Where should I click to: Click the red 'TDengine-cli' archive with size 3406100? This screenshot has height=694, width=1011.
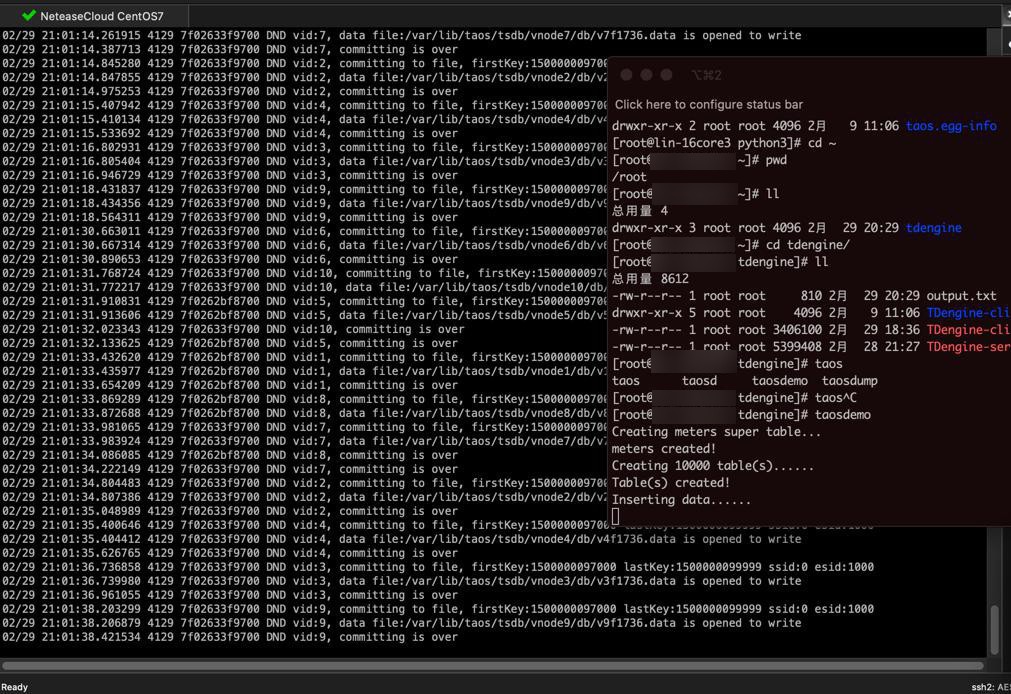(968, 330)
